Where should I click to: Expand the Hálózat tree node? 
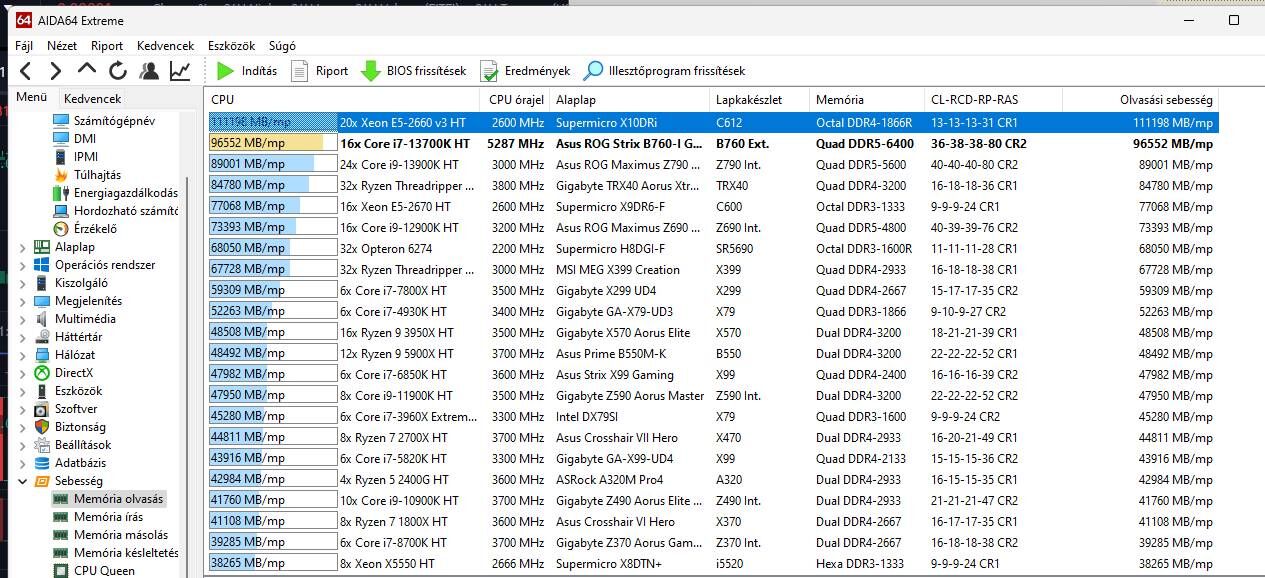click(23, 355)
